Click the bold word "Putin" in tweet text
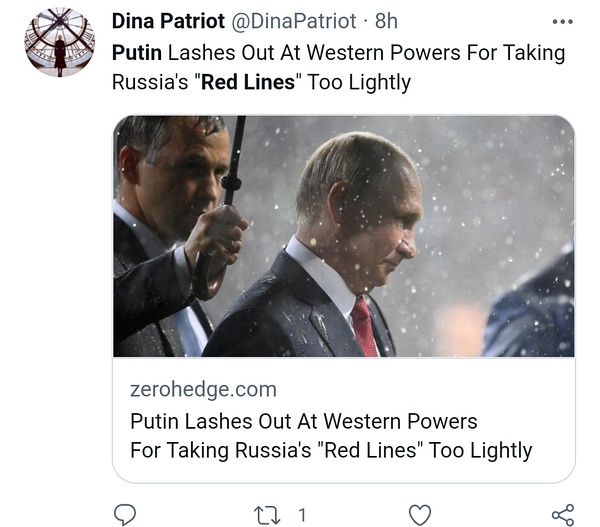This screenshot has width=600, height=527. (x=138, y=52)
